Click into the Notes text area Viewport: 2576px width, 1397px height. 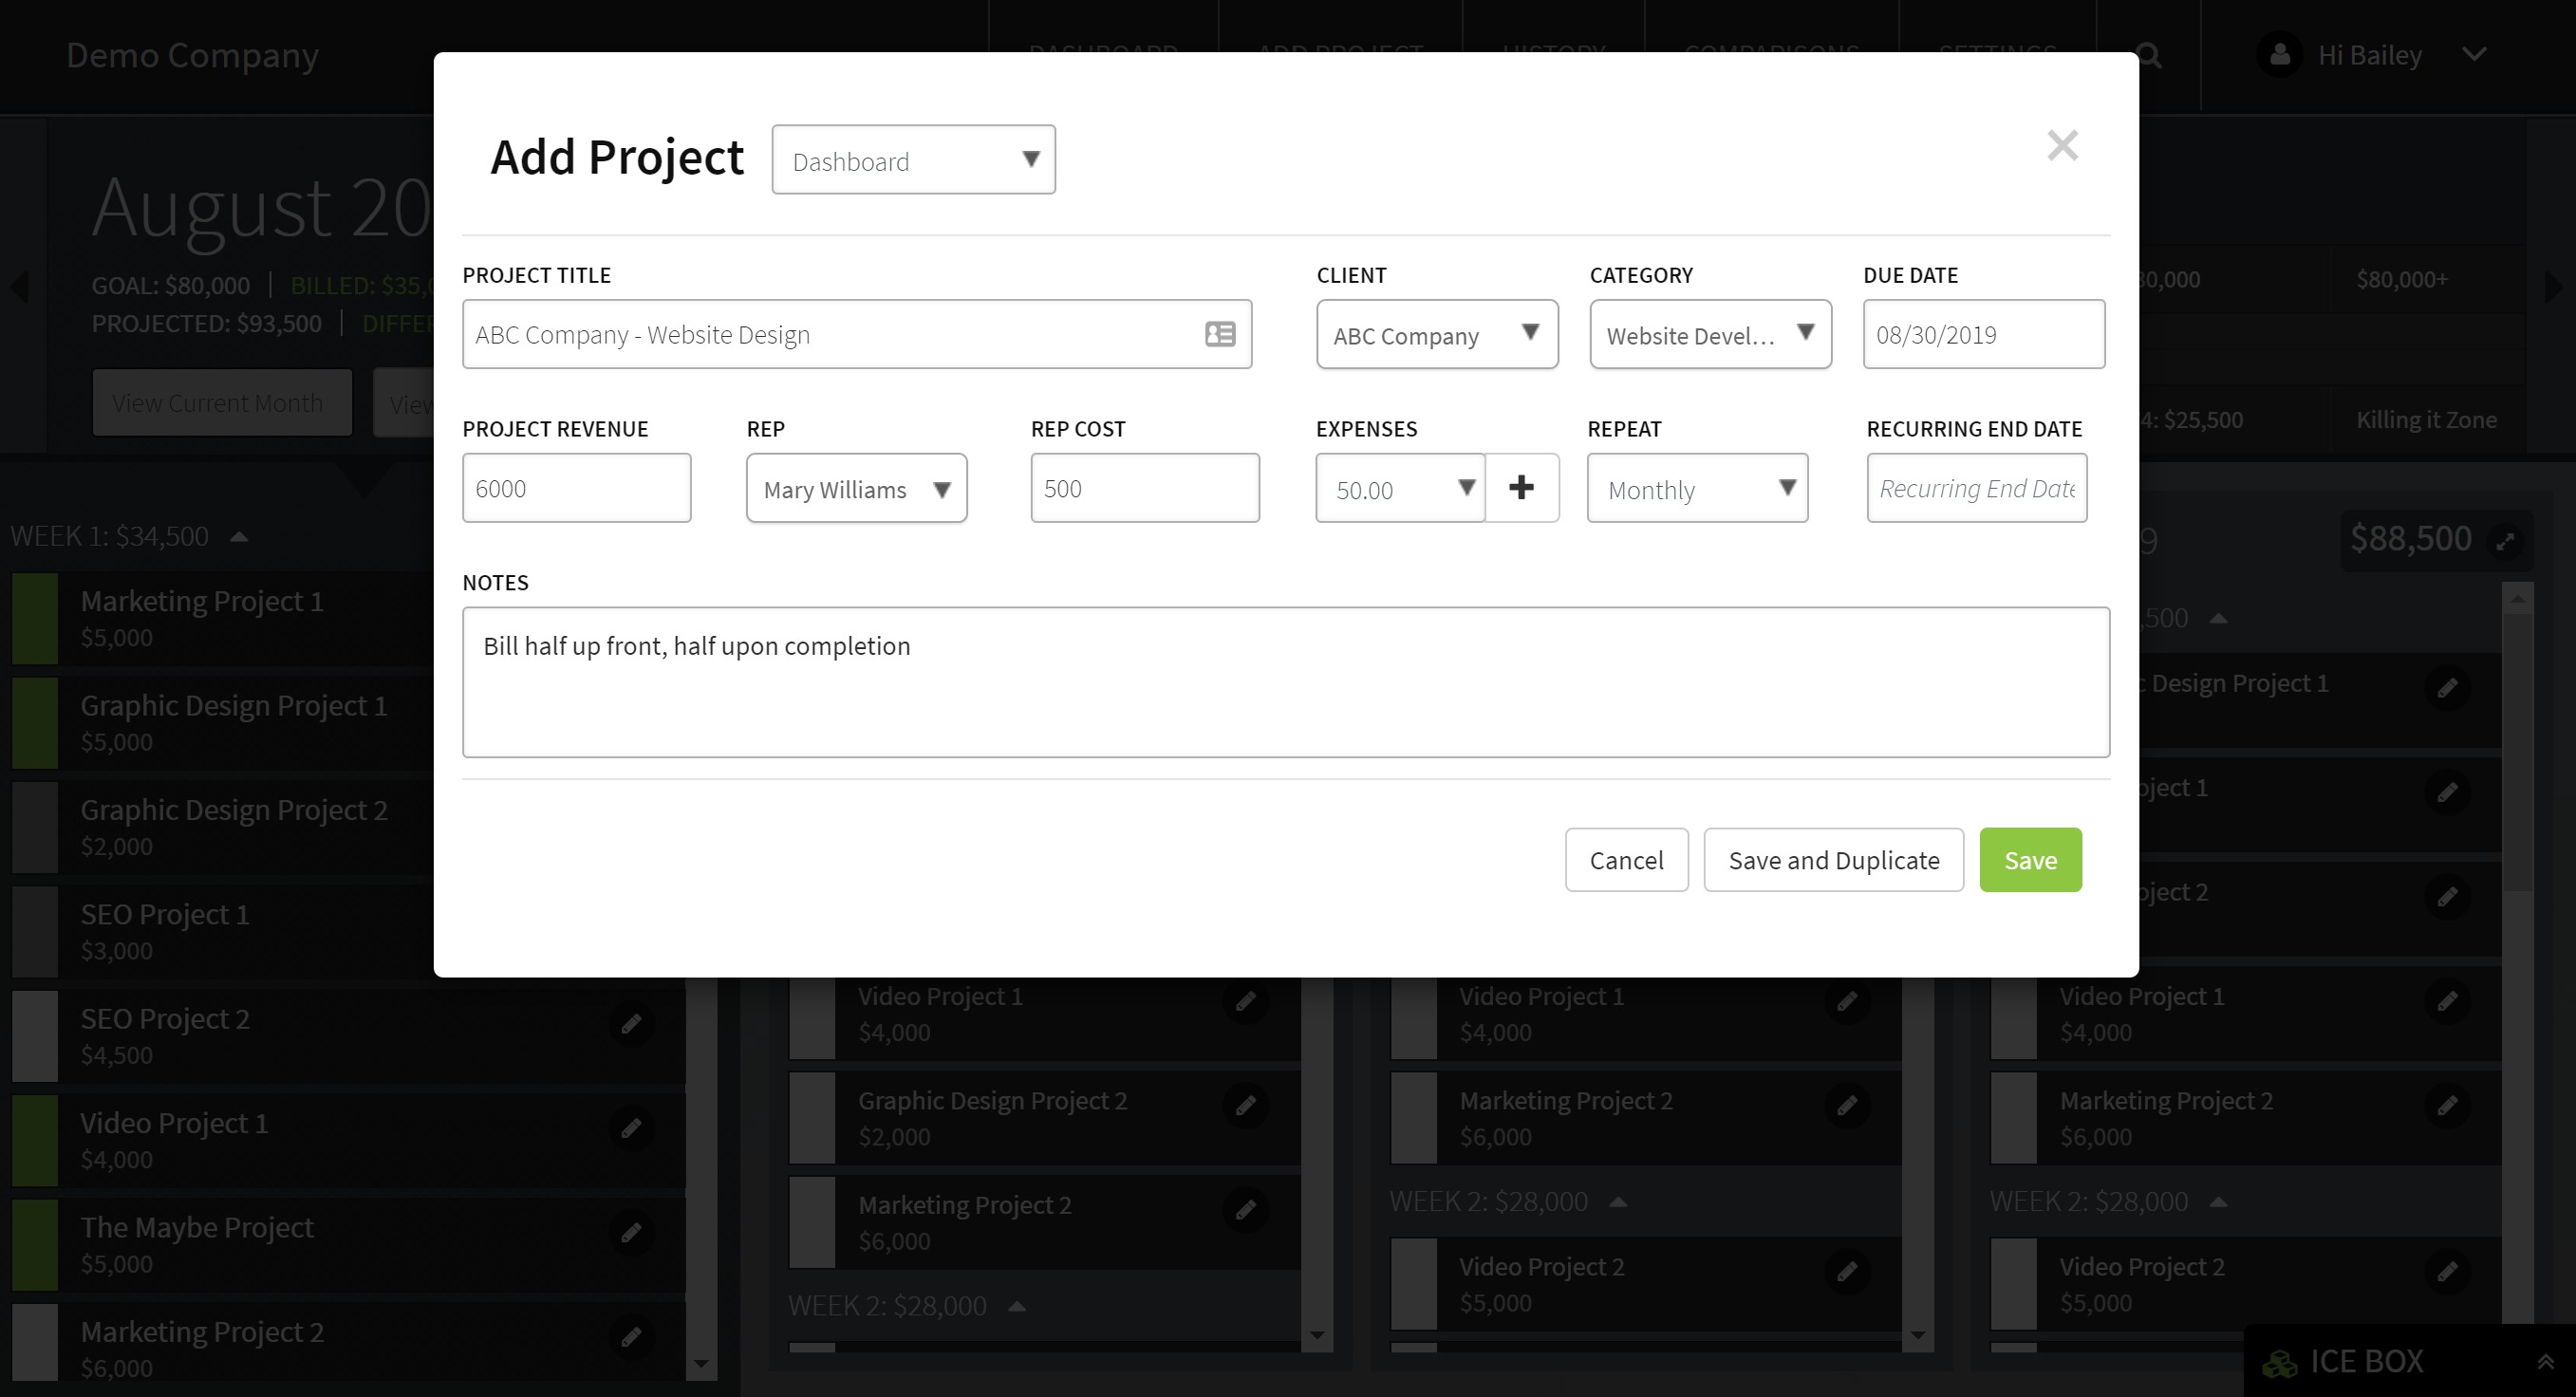click(x=1285, y=682)
